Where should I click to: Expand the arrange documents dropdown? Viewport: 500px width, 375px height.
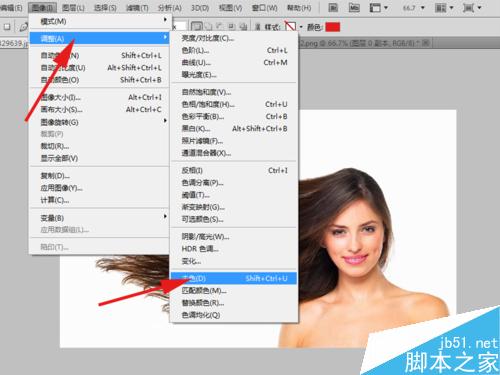(x=444, y=8)
